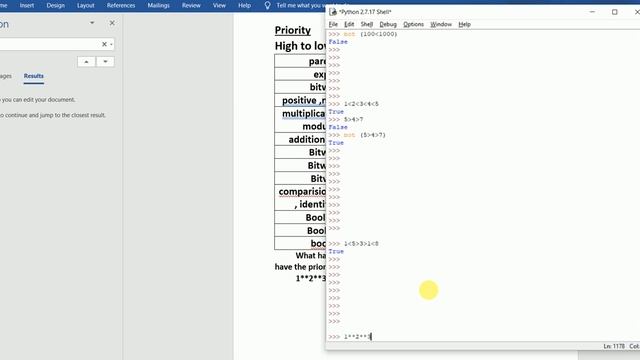This screenshot has height=360, width=640.
Task: Switch to the Pages tab in navigation
Action: [x=6, y=76]
